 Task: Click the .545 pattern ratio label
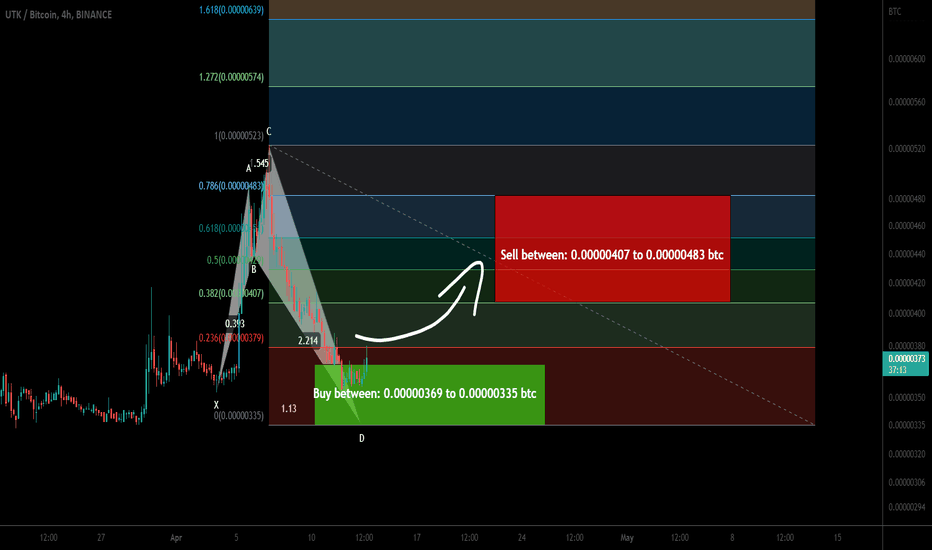pos(260,163)
